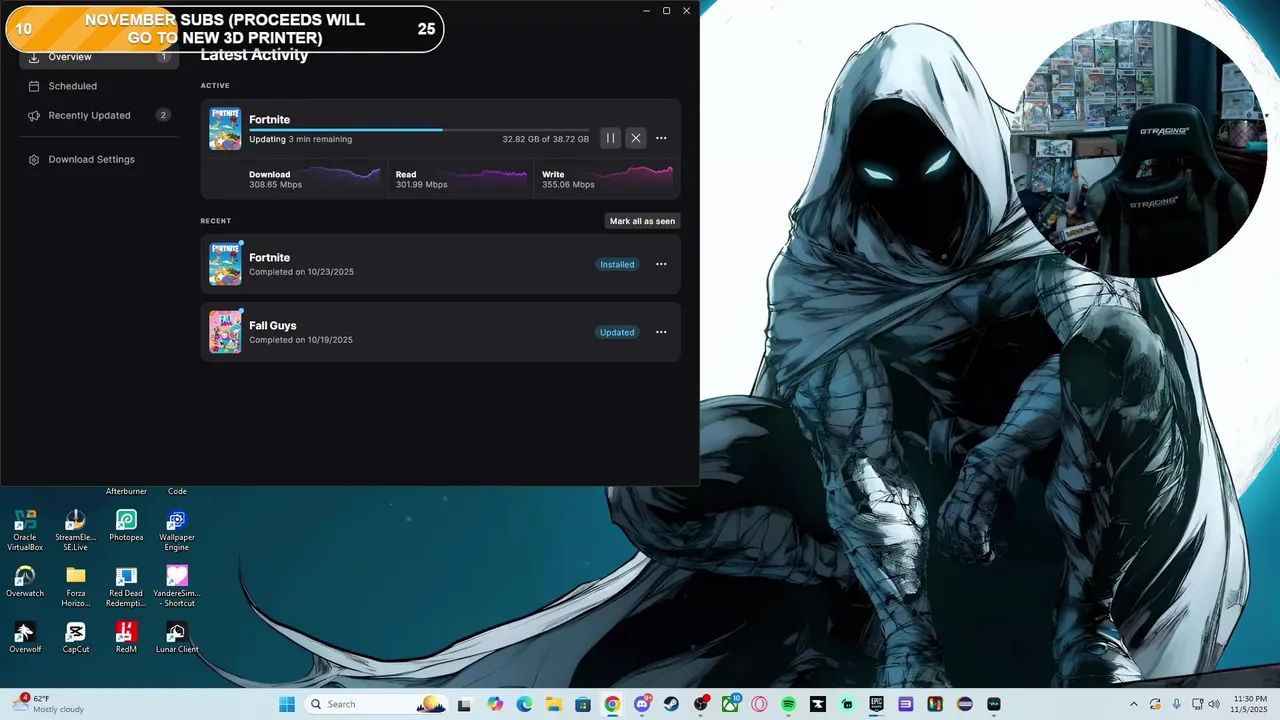Click the StreamElements SE.Live desktop shortcut

point(76,531)
